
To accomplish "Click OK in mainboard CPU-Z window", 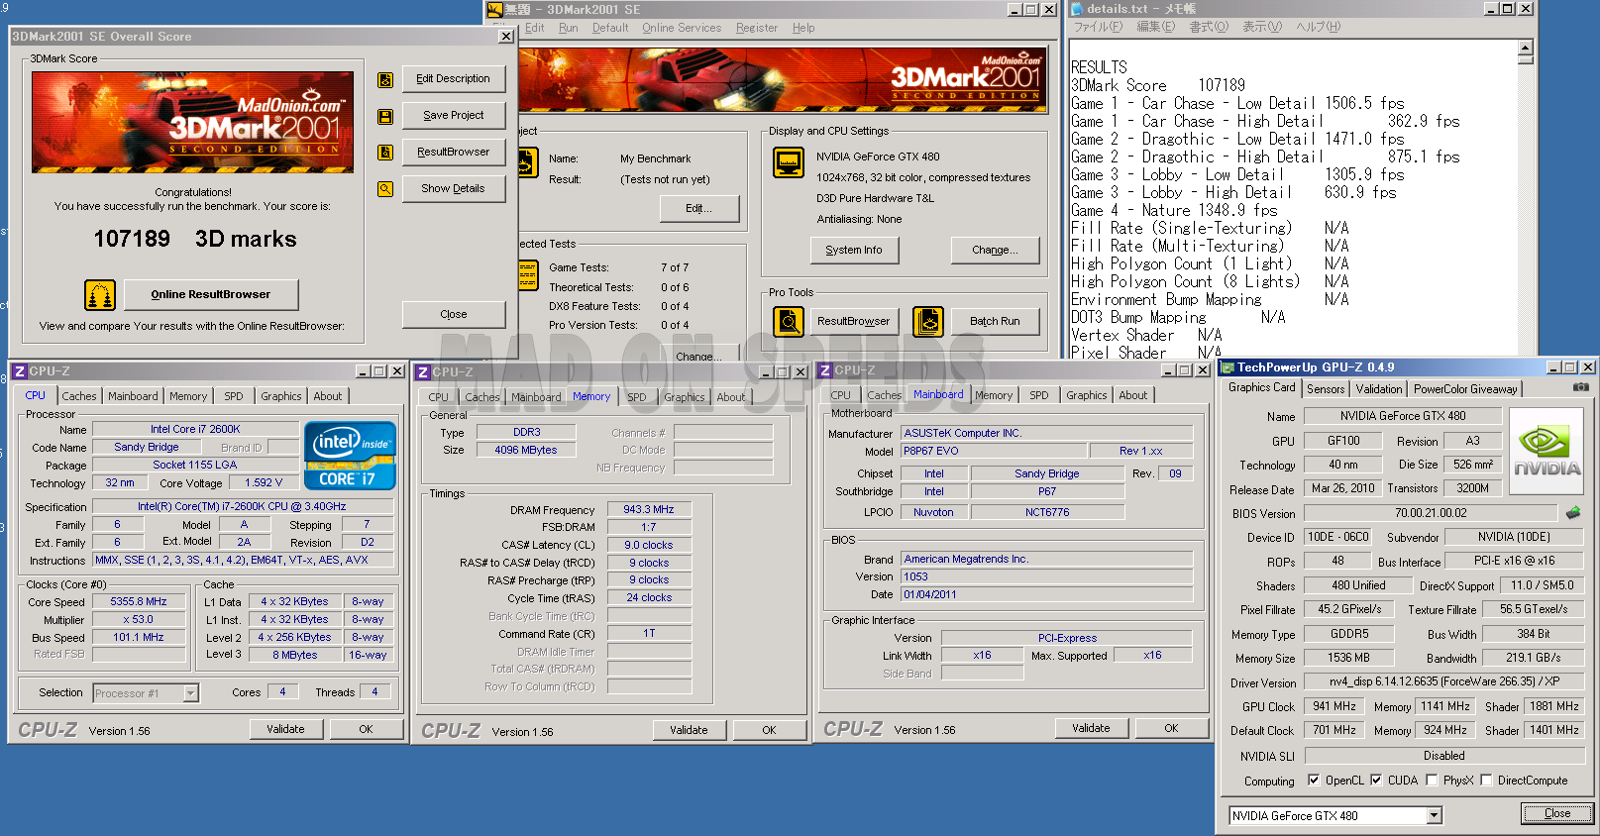I will [x=1170, y=729].
